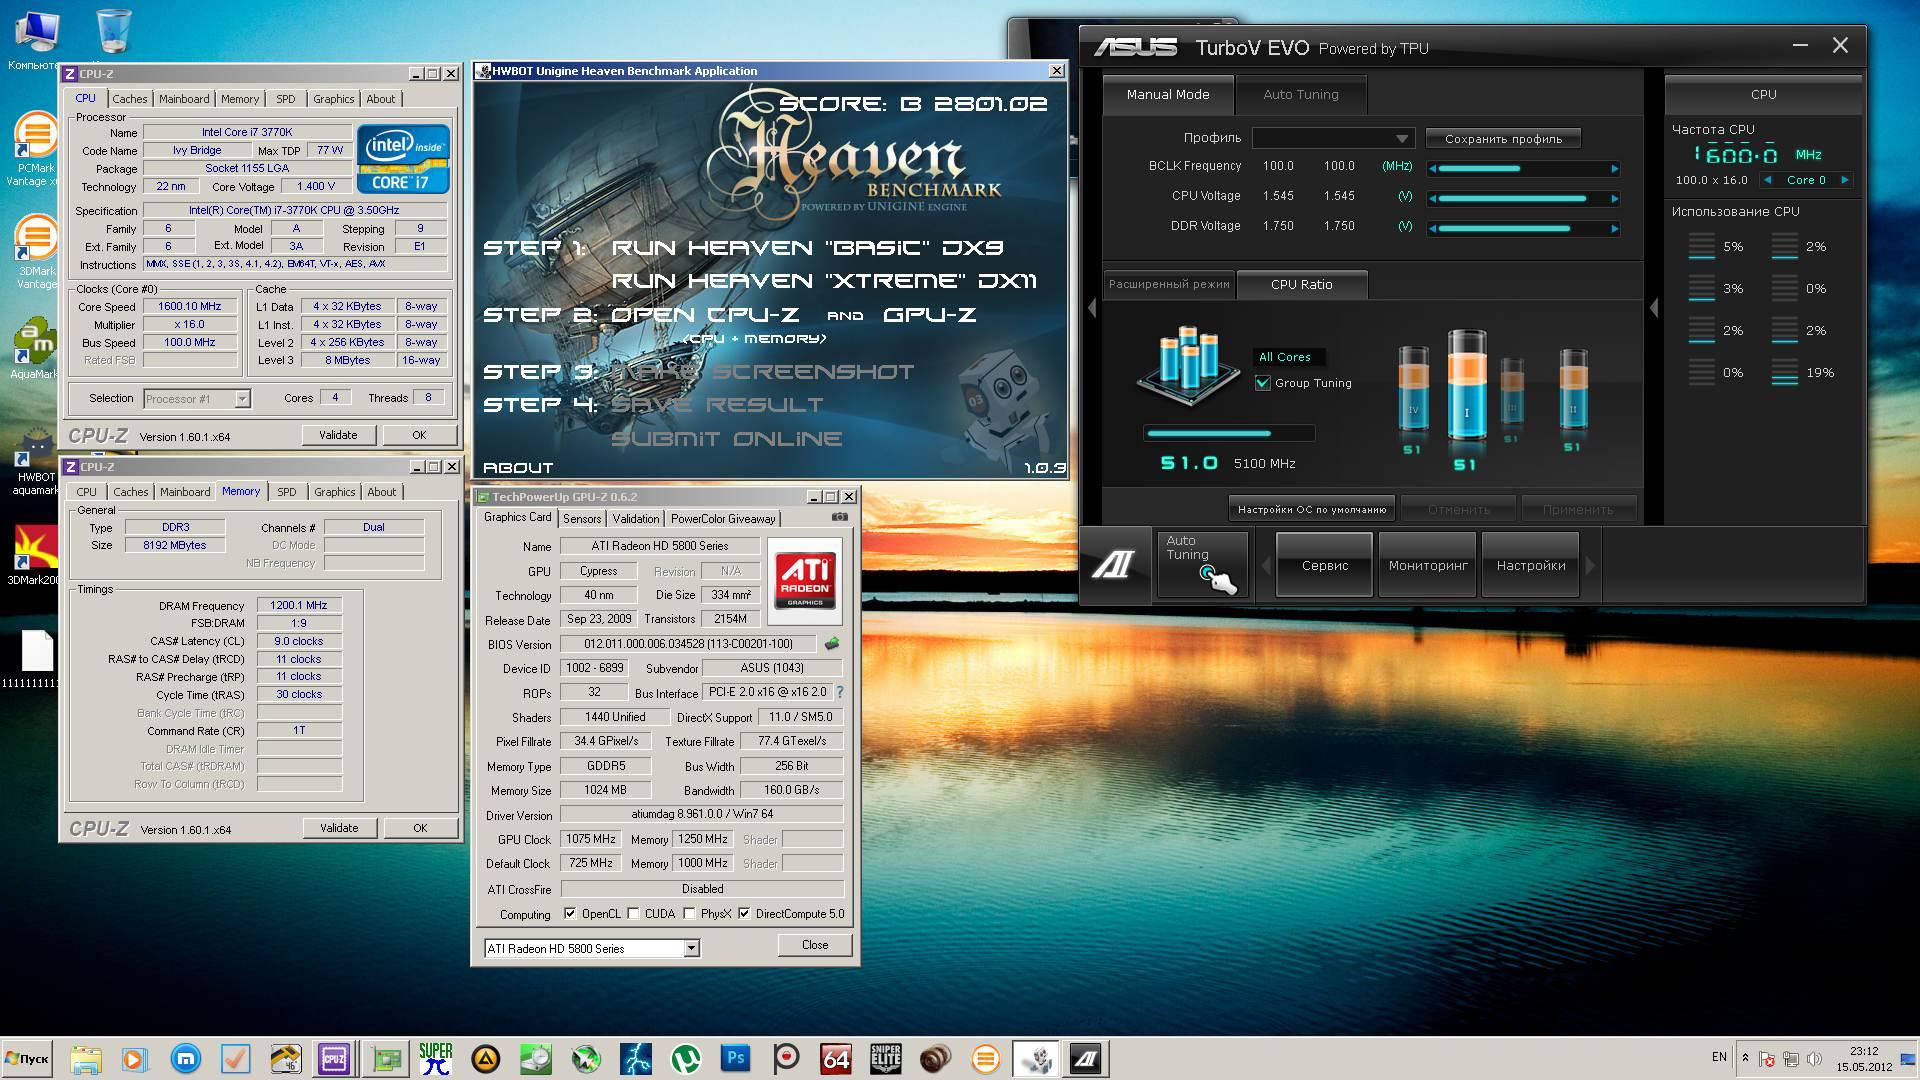Click the GPU-Z screenshot camera icon
The image size is (1920, 1080).
(x=840, y=517)
